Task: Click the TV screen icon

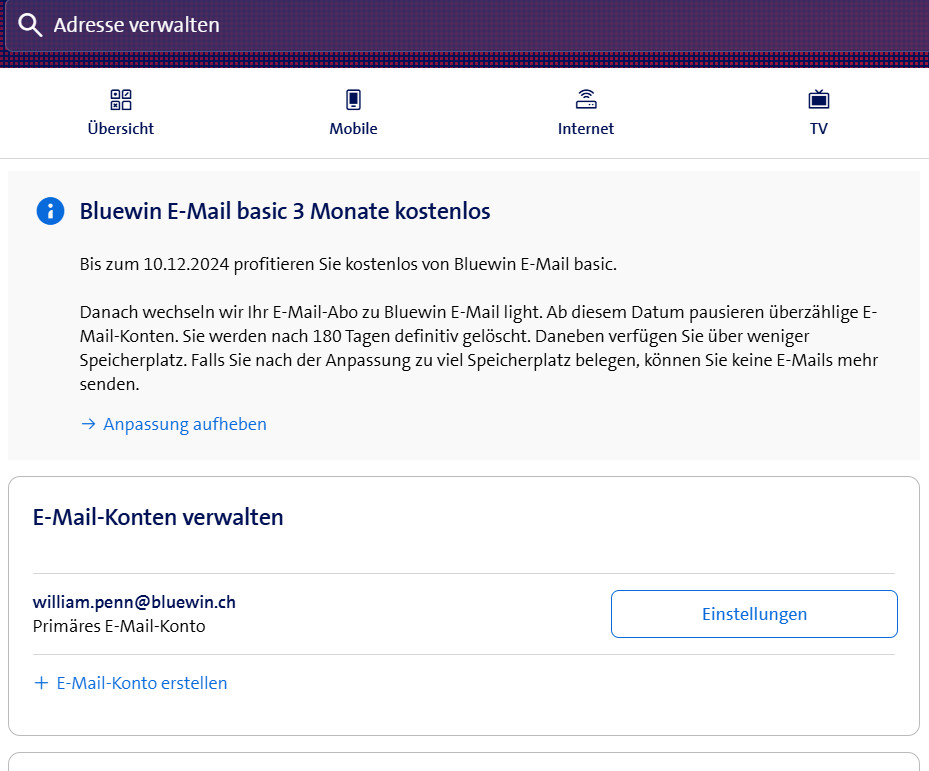Action: point(819,100)
